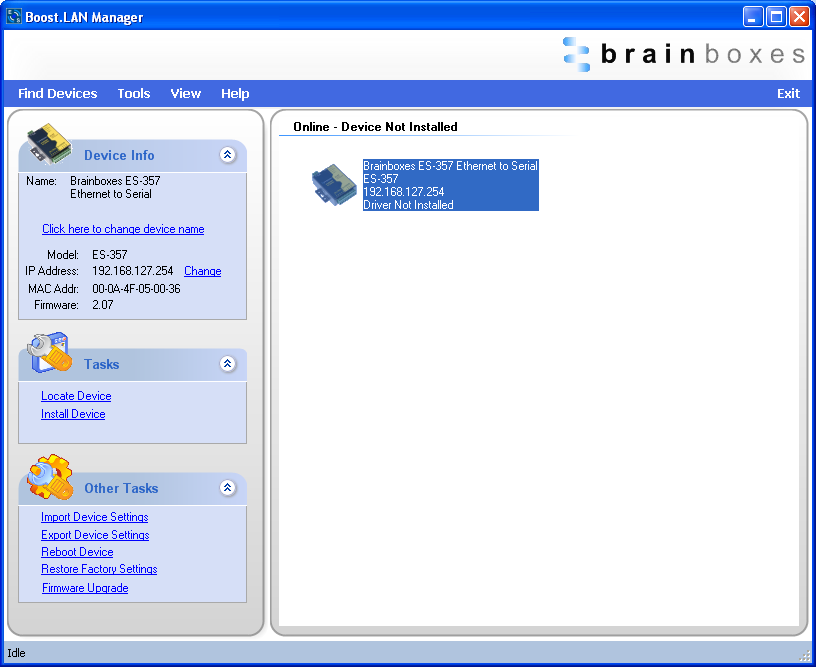Open the Find Devices menu
816x667 pixels.
click(x=57, y=93)
